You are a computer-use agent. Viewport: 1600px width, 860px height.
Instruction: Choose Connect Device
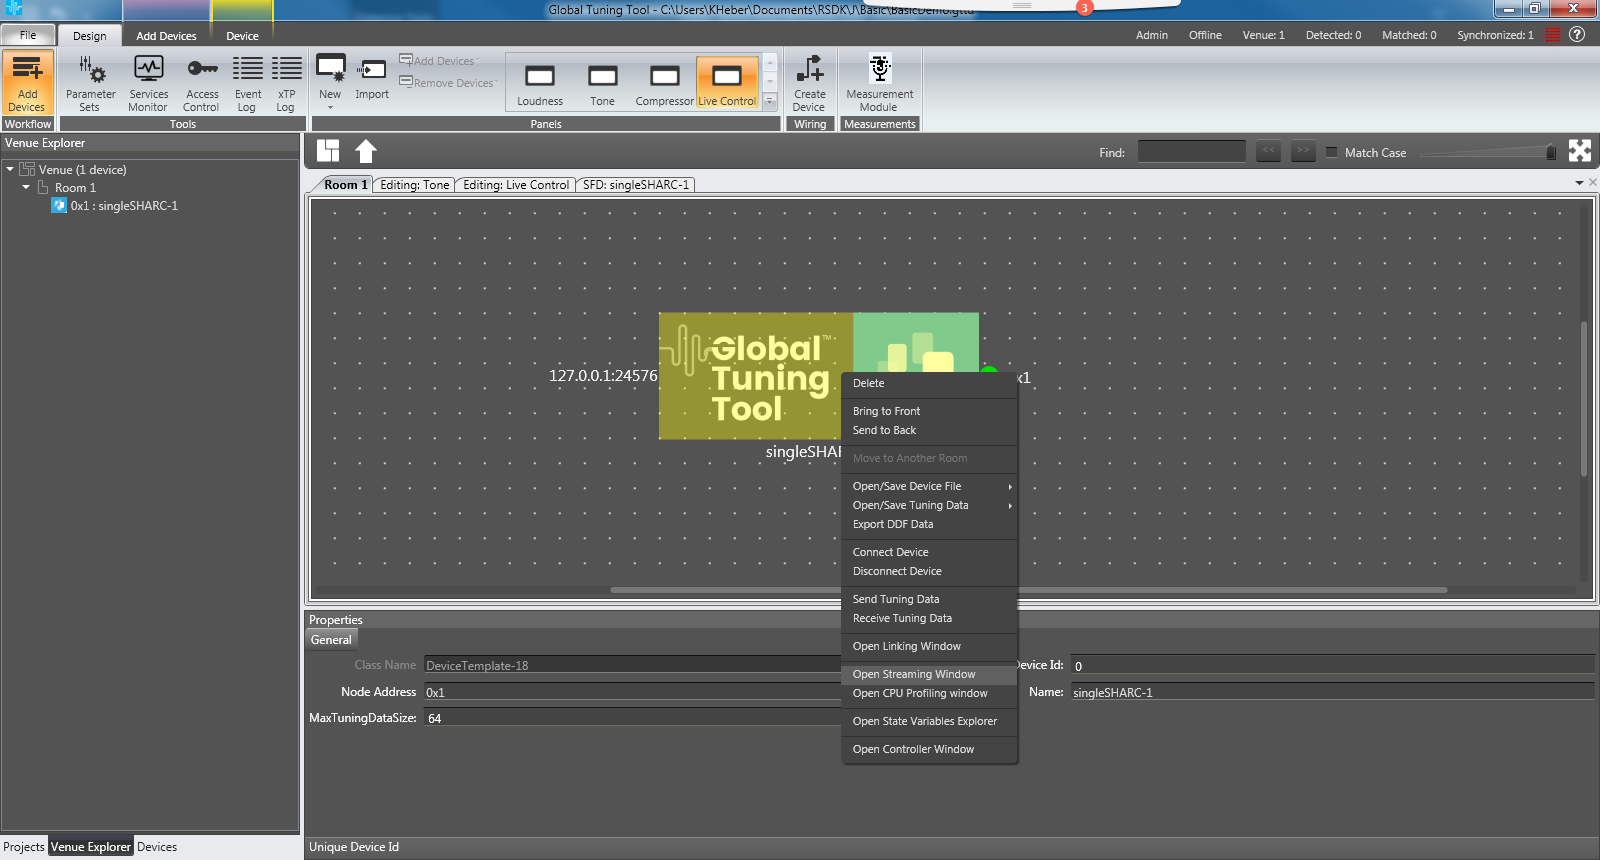[x=930, y=552]
